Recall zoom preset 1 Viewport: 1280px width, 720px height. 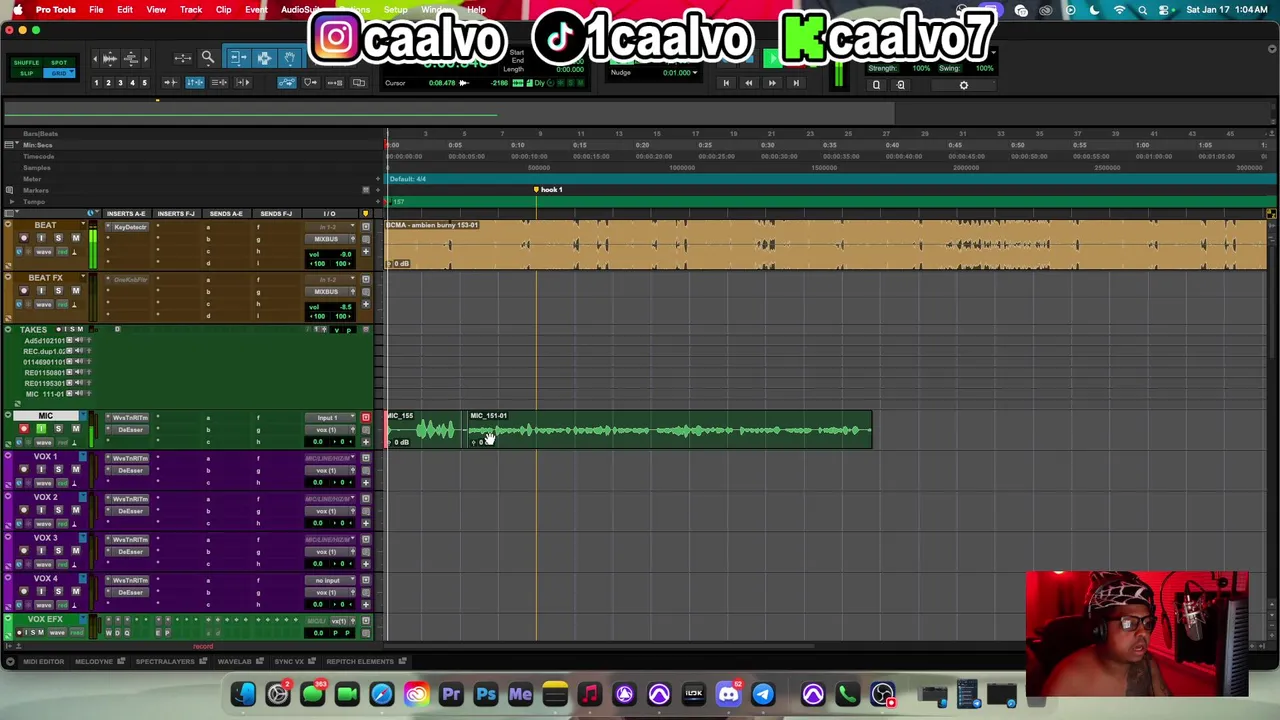[x=96, y=82]
